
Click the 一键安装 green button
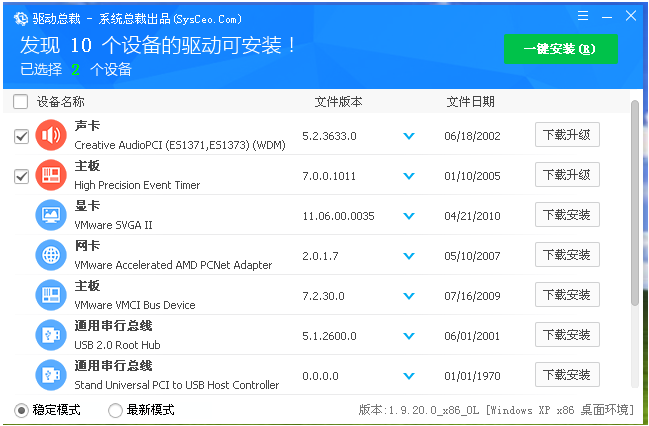point(561,49)
